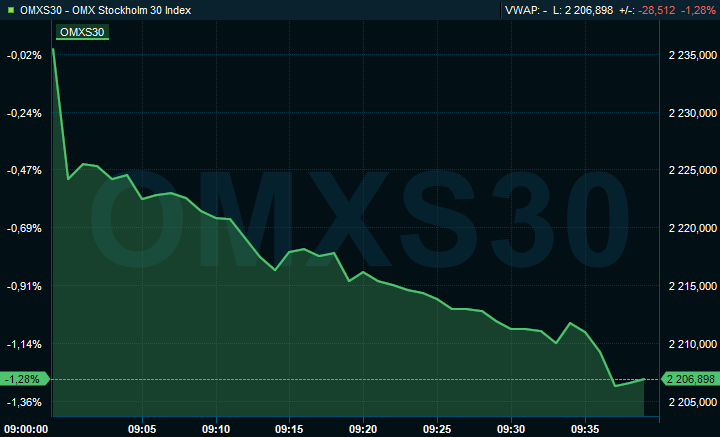This screenshot has height=437, width=720.
Task: Click the 2 230,000 right axis label
Action: coord(692,113)
